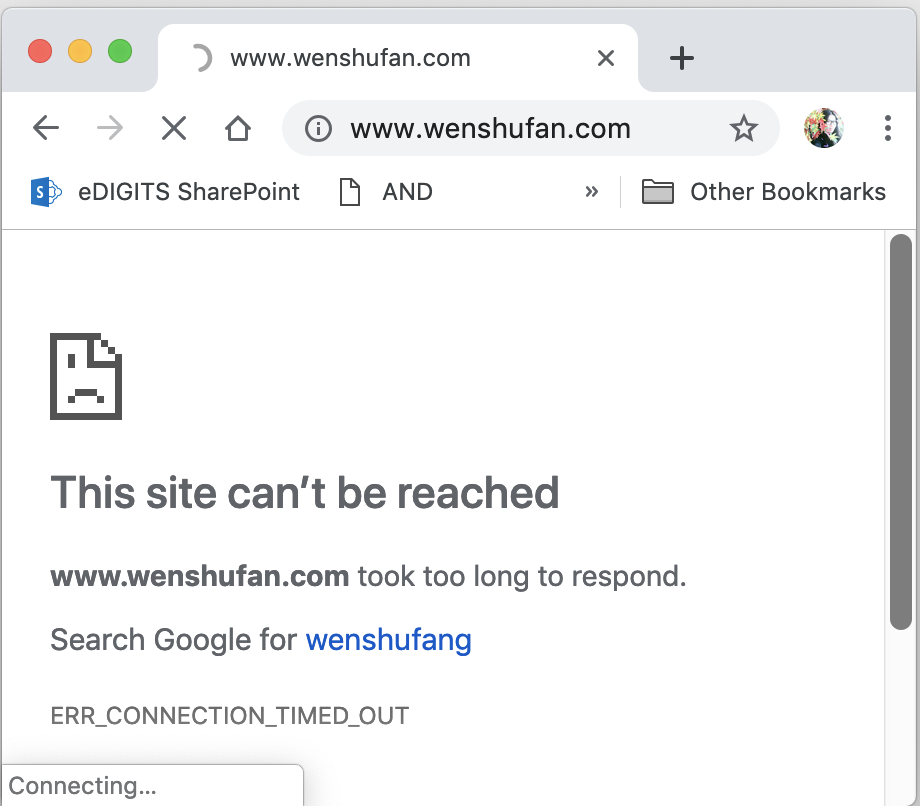Stop loading the page
The image size is (920, 806).
click(x=174, y=128)
